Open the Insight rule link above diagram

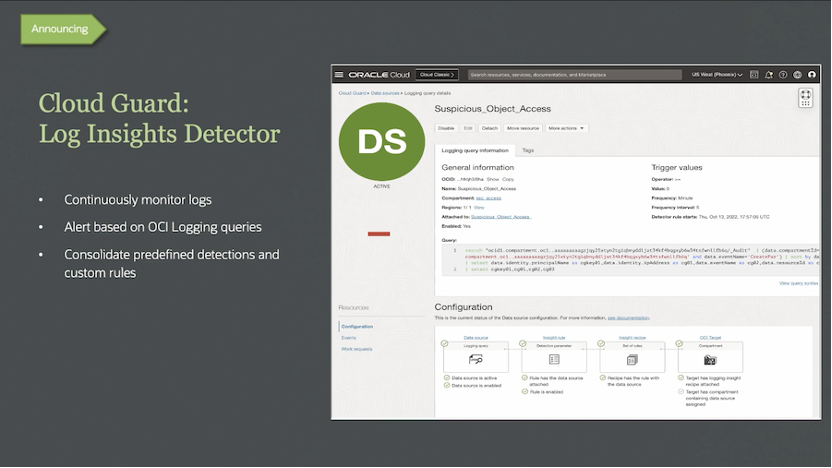554,337
